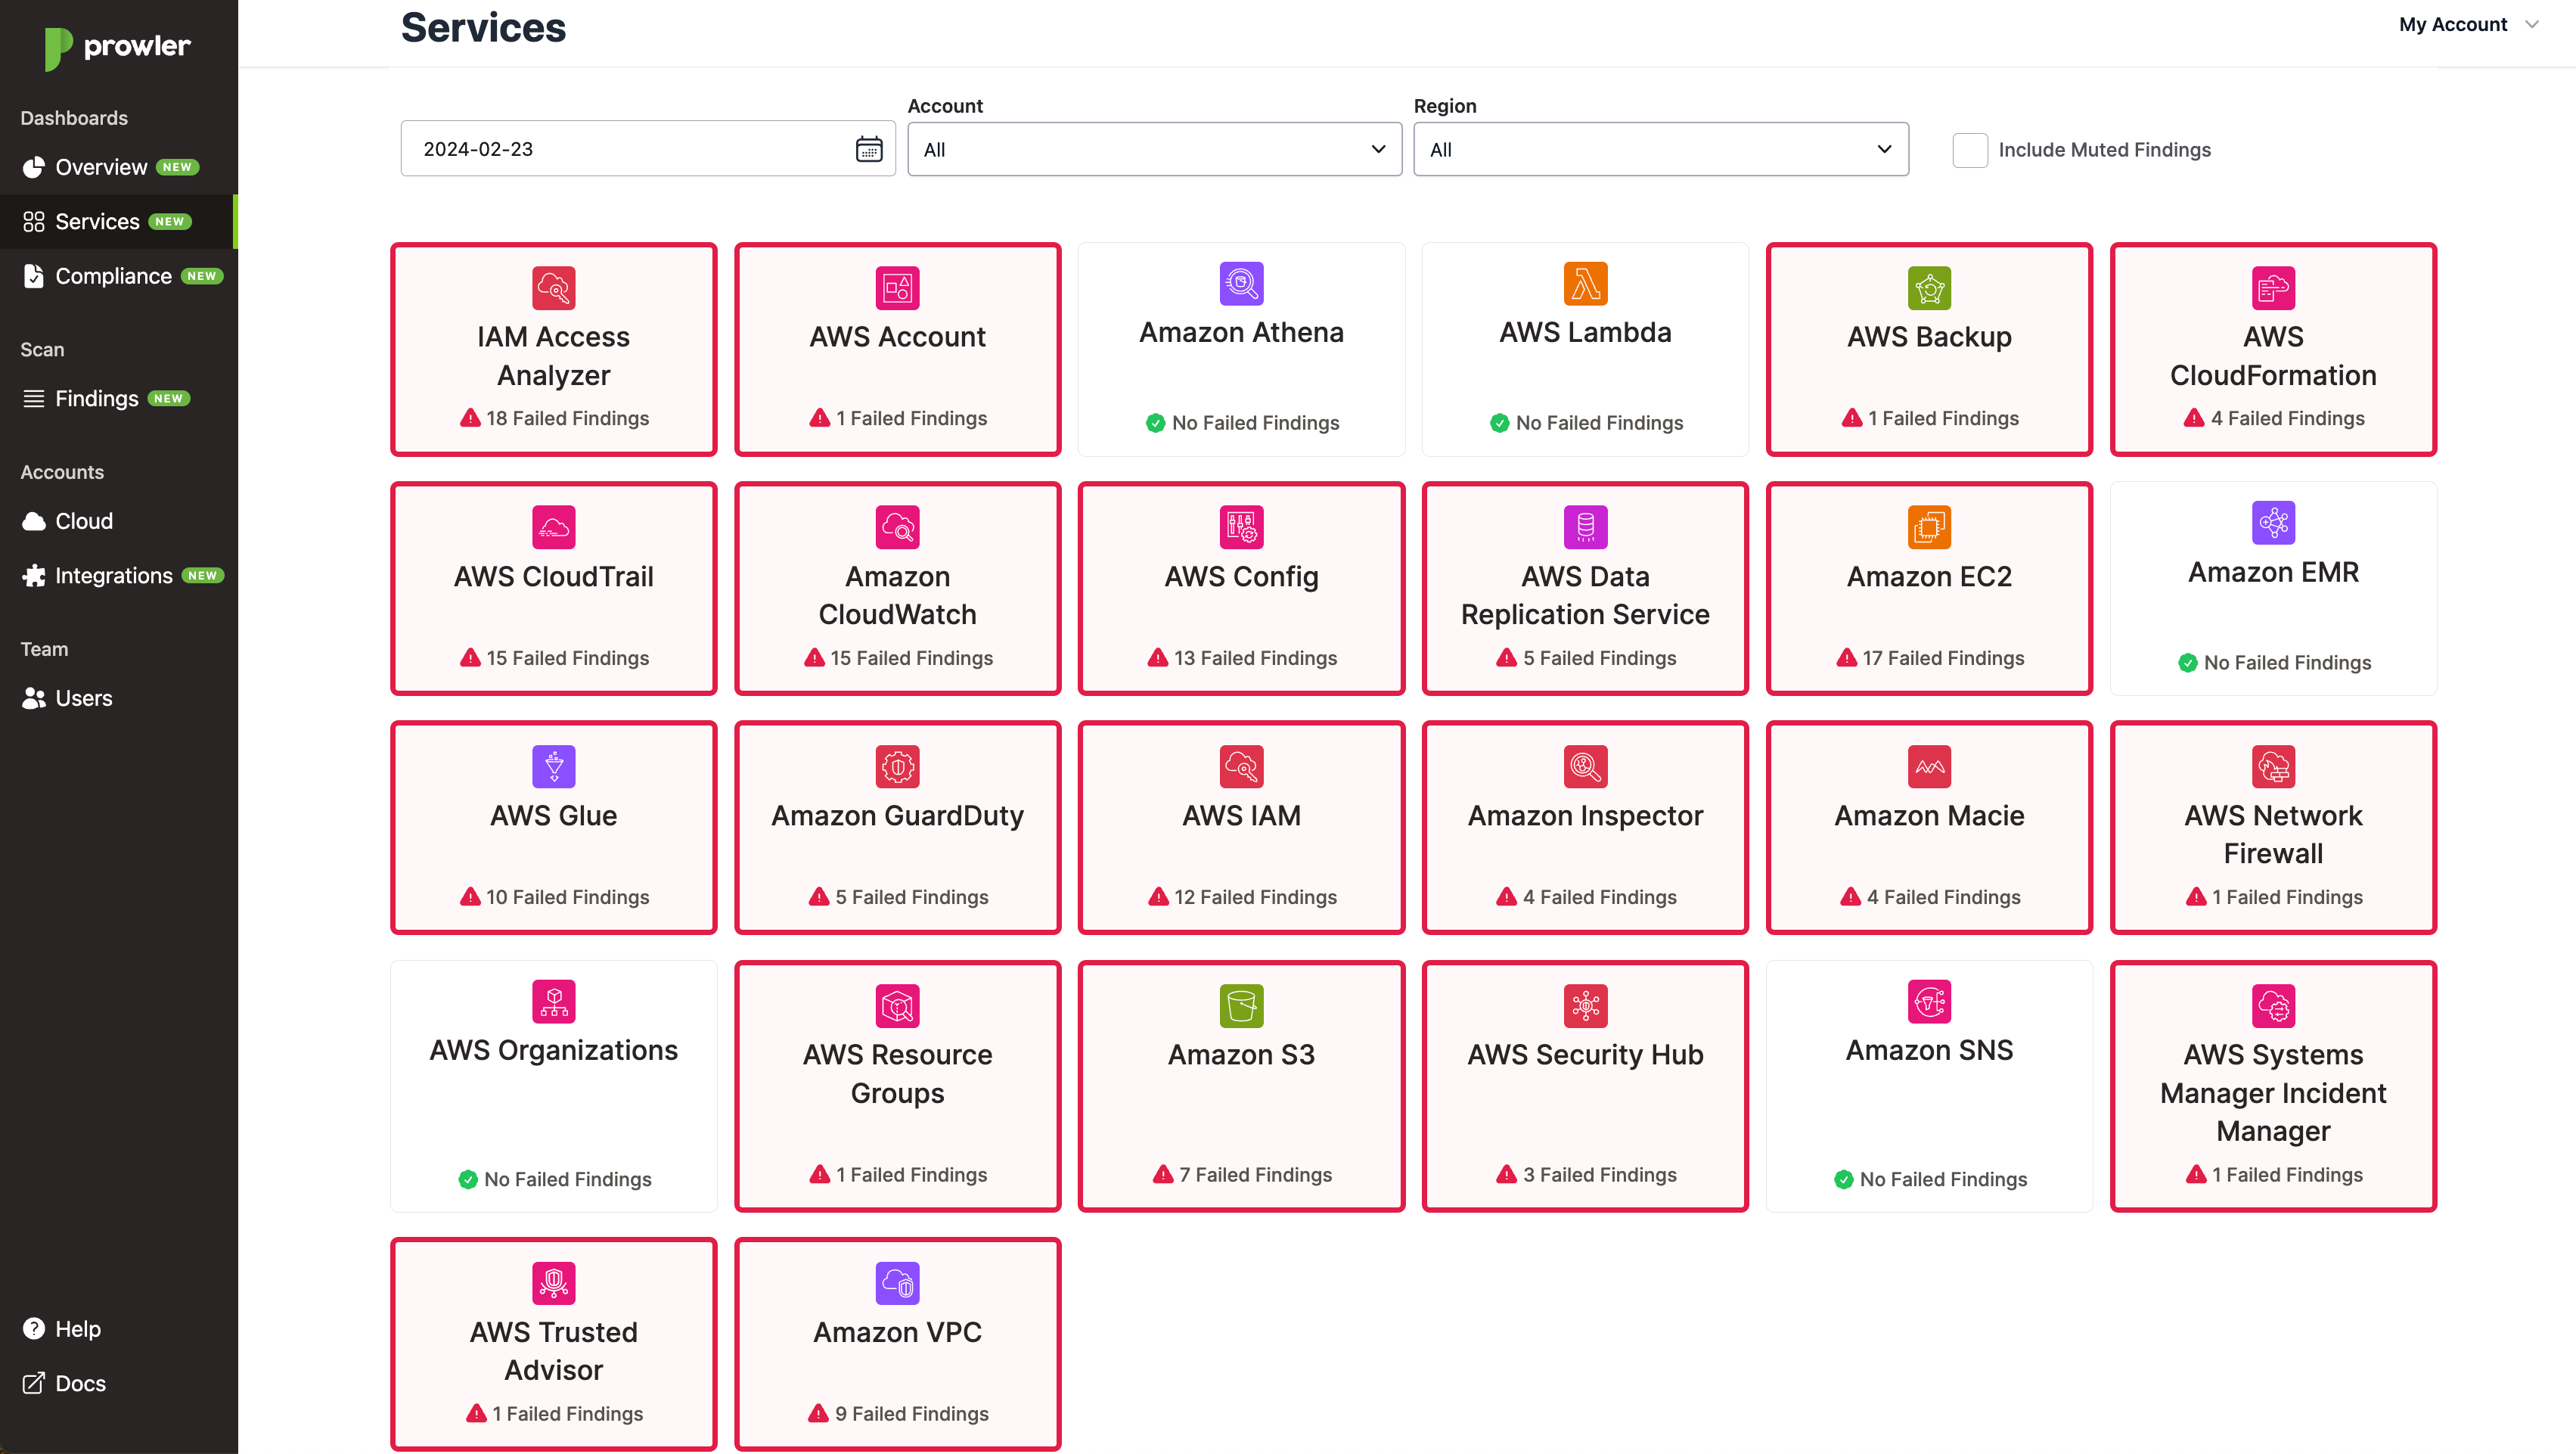
Task: Click '5 Failed Findings' under Amazon GuardDuty
Action: (x=897, y=897)
